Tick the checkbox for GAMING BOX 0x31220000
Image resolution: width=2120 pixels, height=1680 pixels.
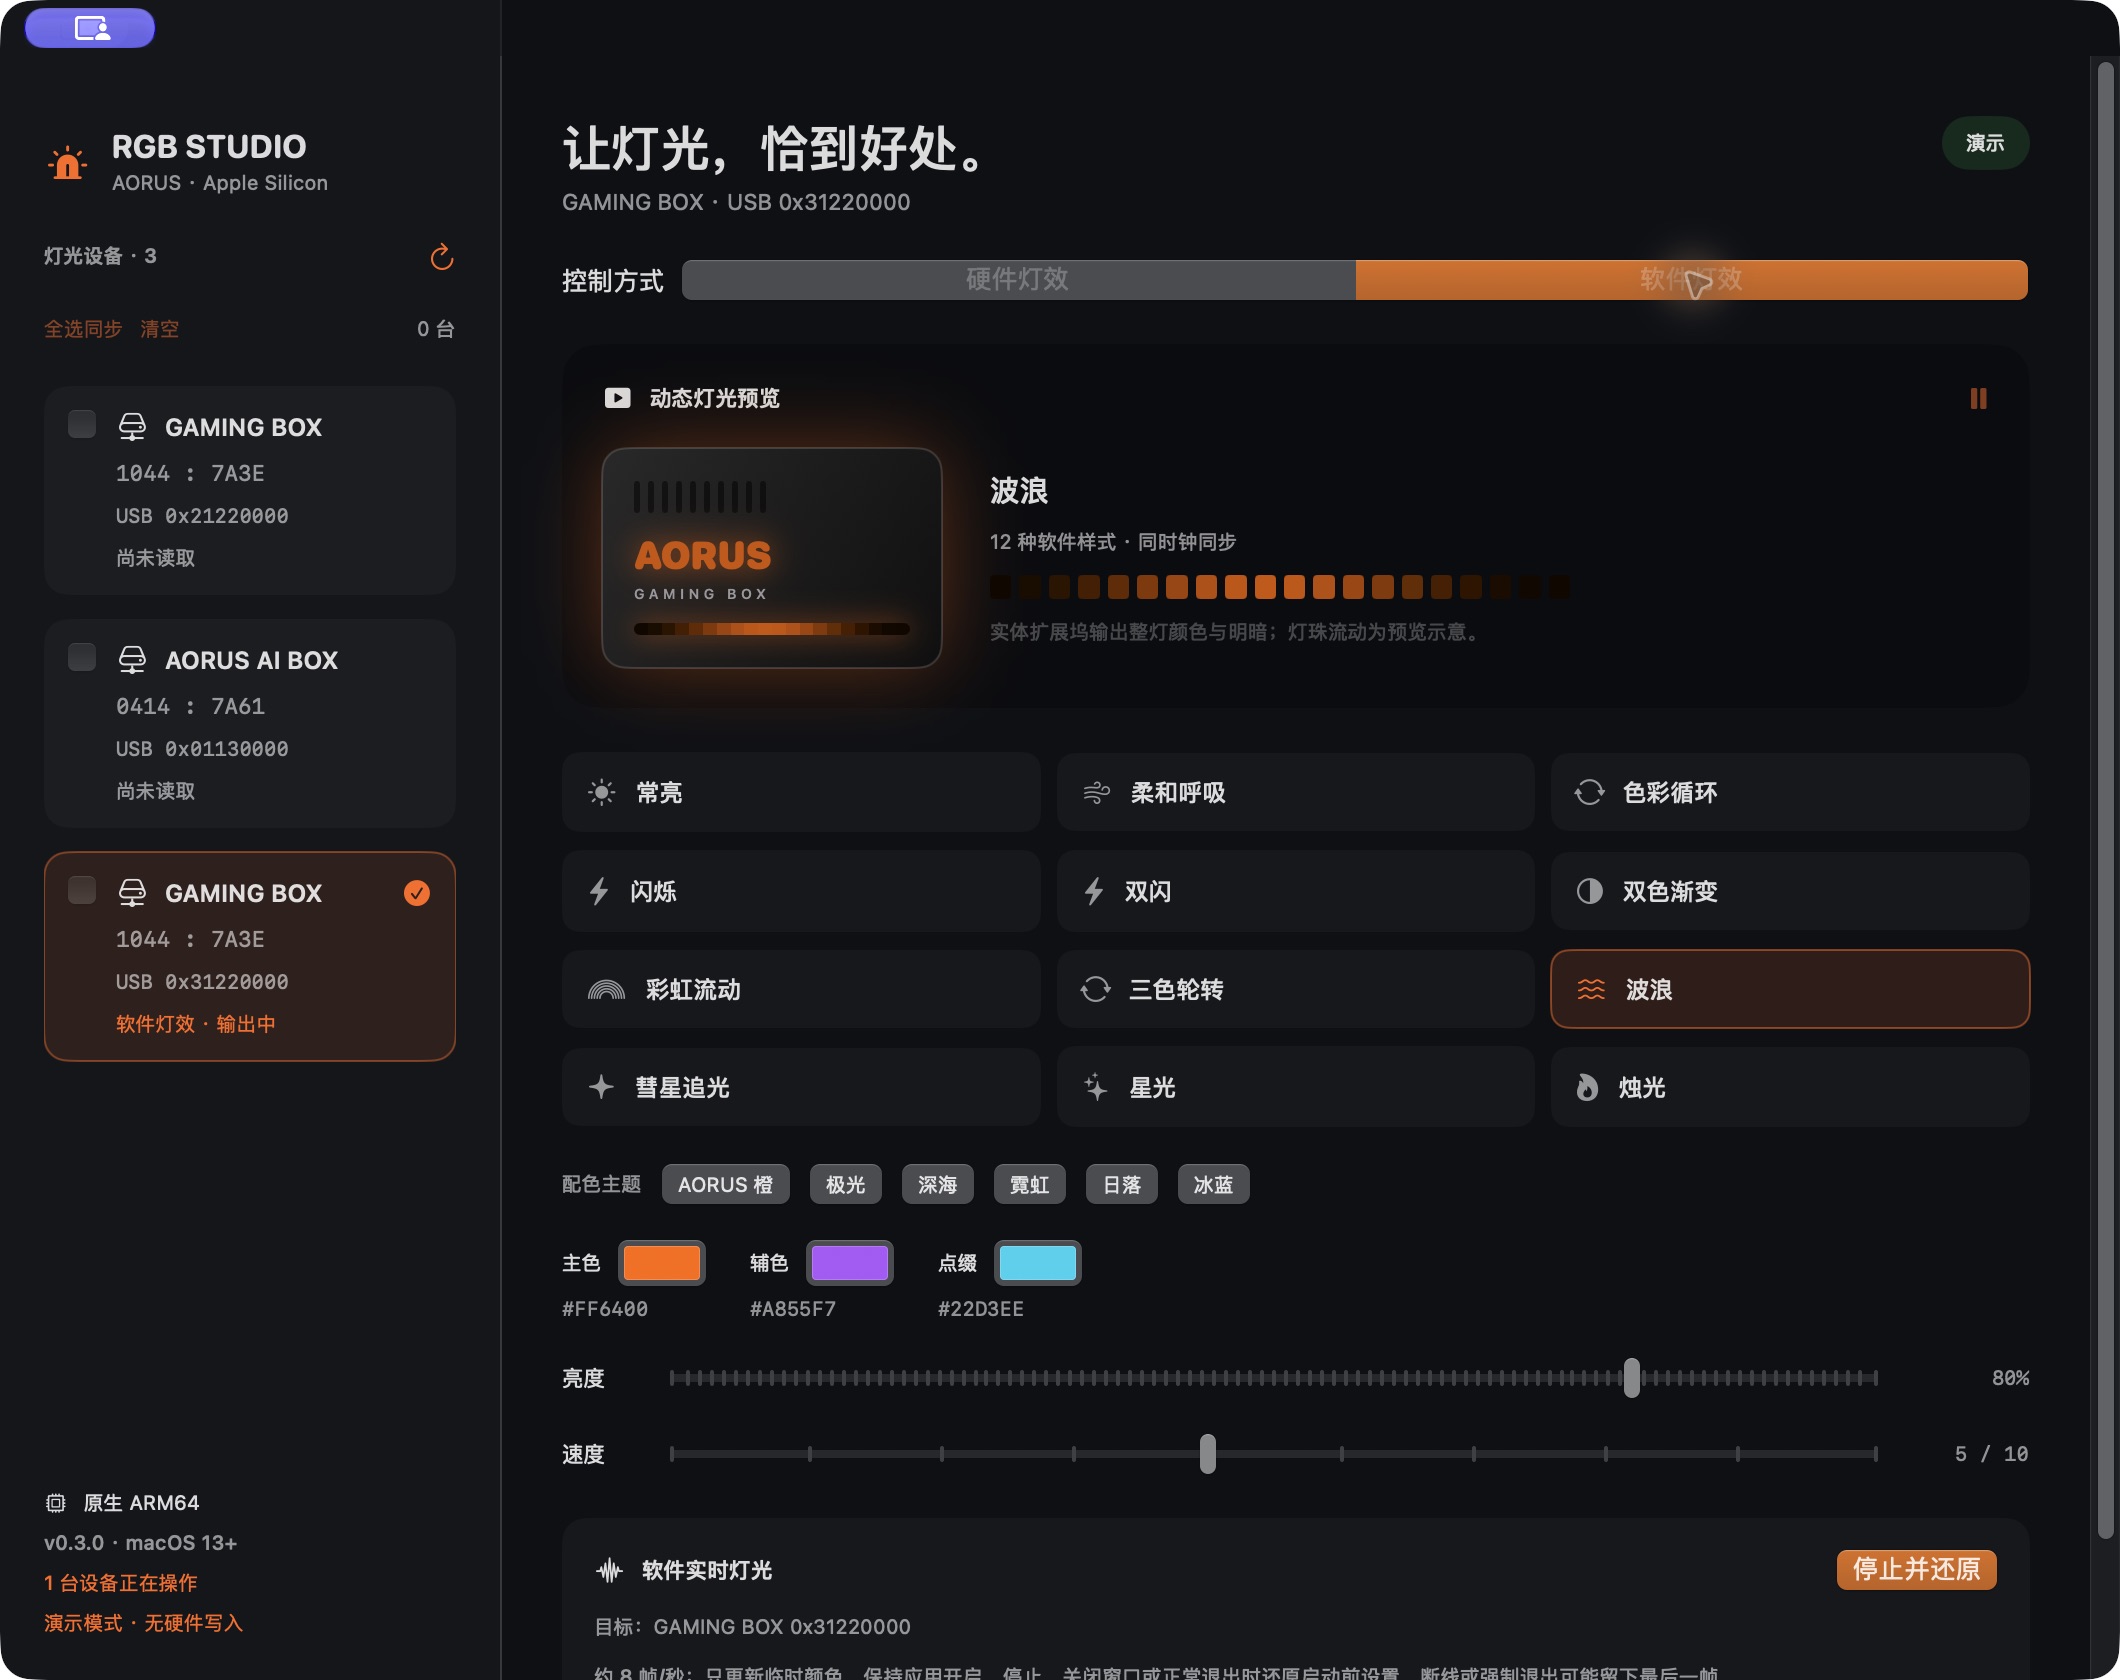[x=82, y=890]
